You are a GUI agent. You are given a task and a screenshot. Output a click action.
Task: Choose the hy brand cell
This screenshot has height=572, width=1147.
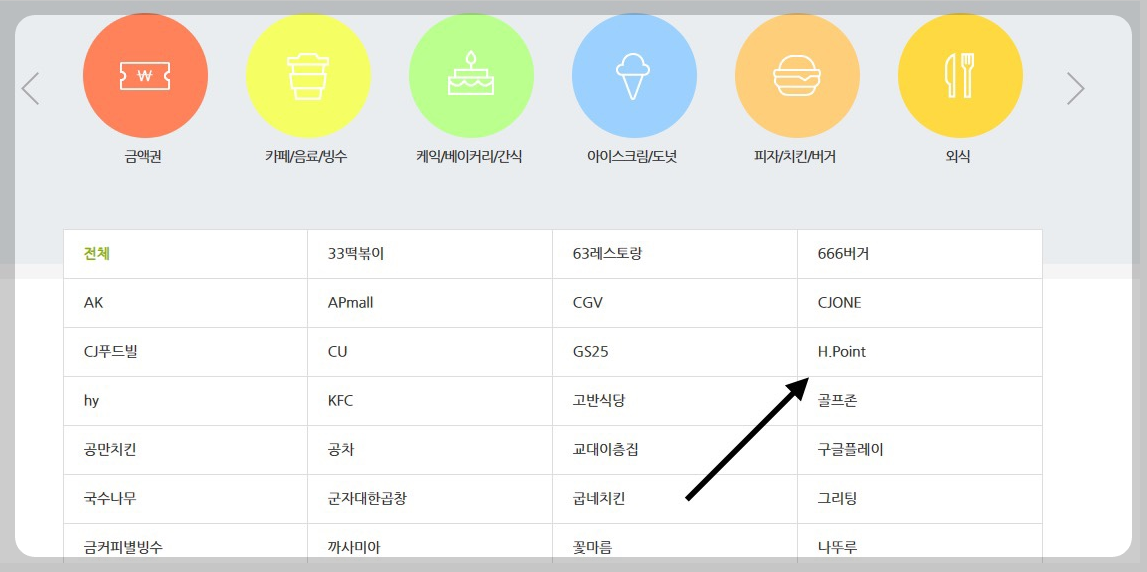pos(186,401)
